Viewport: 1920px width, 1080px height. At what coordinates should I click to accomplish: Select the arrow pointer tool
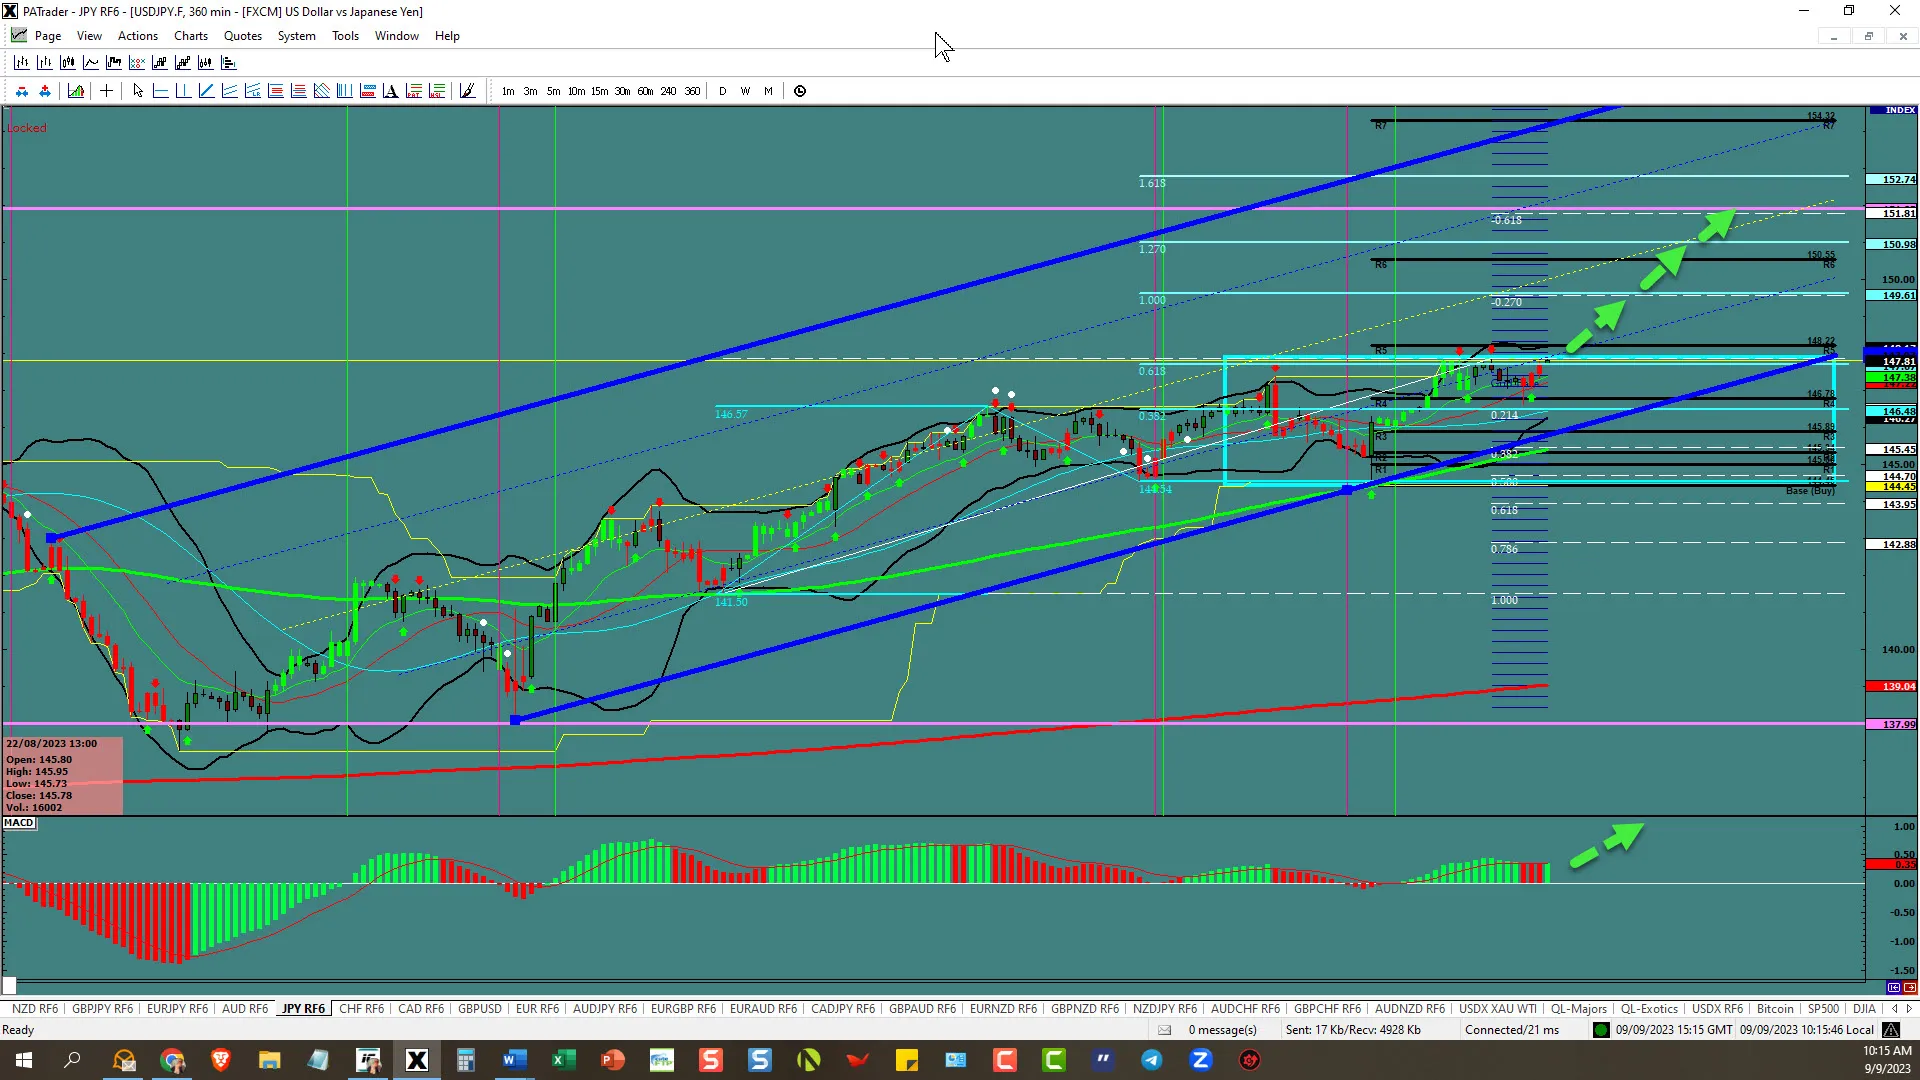pyautogui.click(x=138, y=91)
